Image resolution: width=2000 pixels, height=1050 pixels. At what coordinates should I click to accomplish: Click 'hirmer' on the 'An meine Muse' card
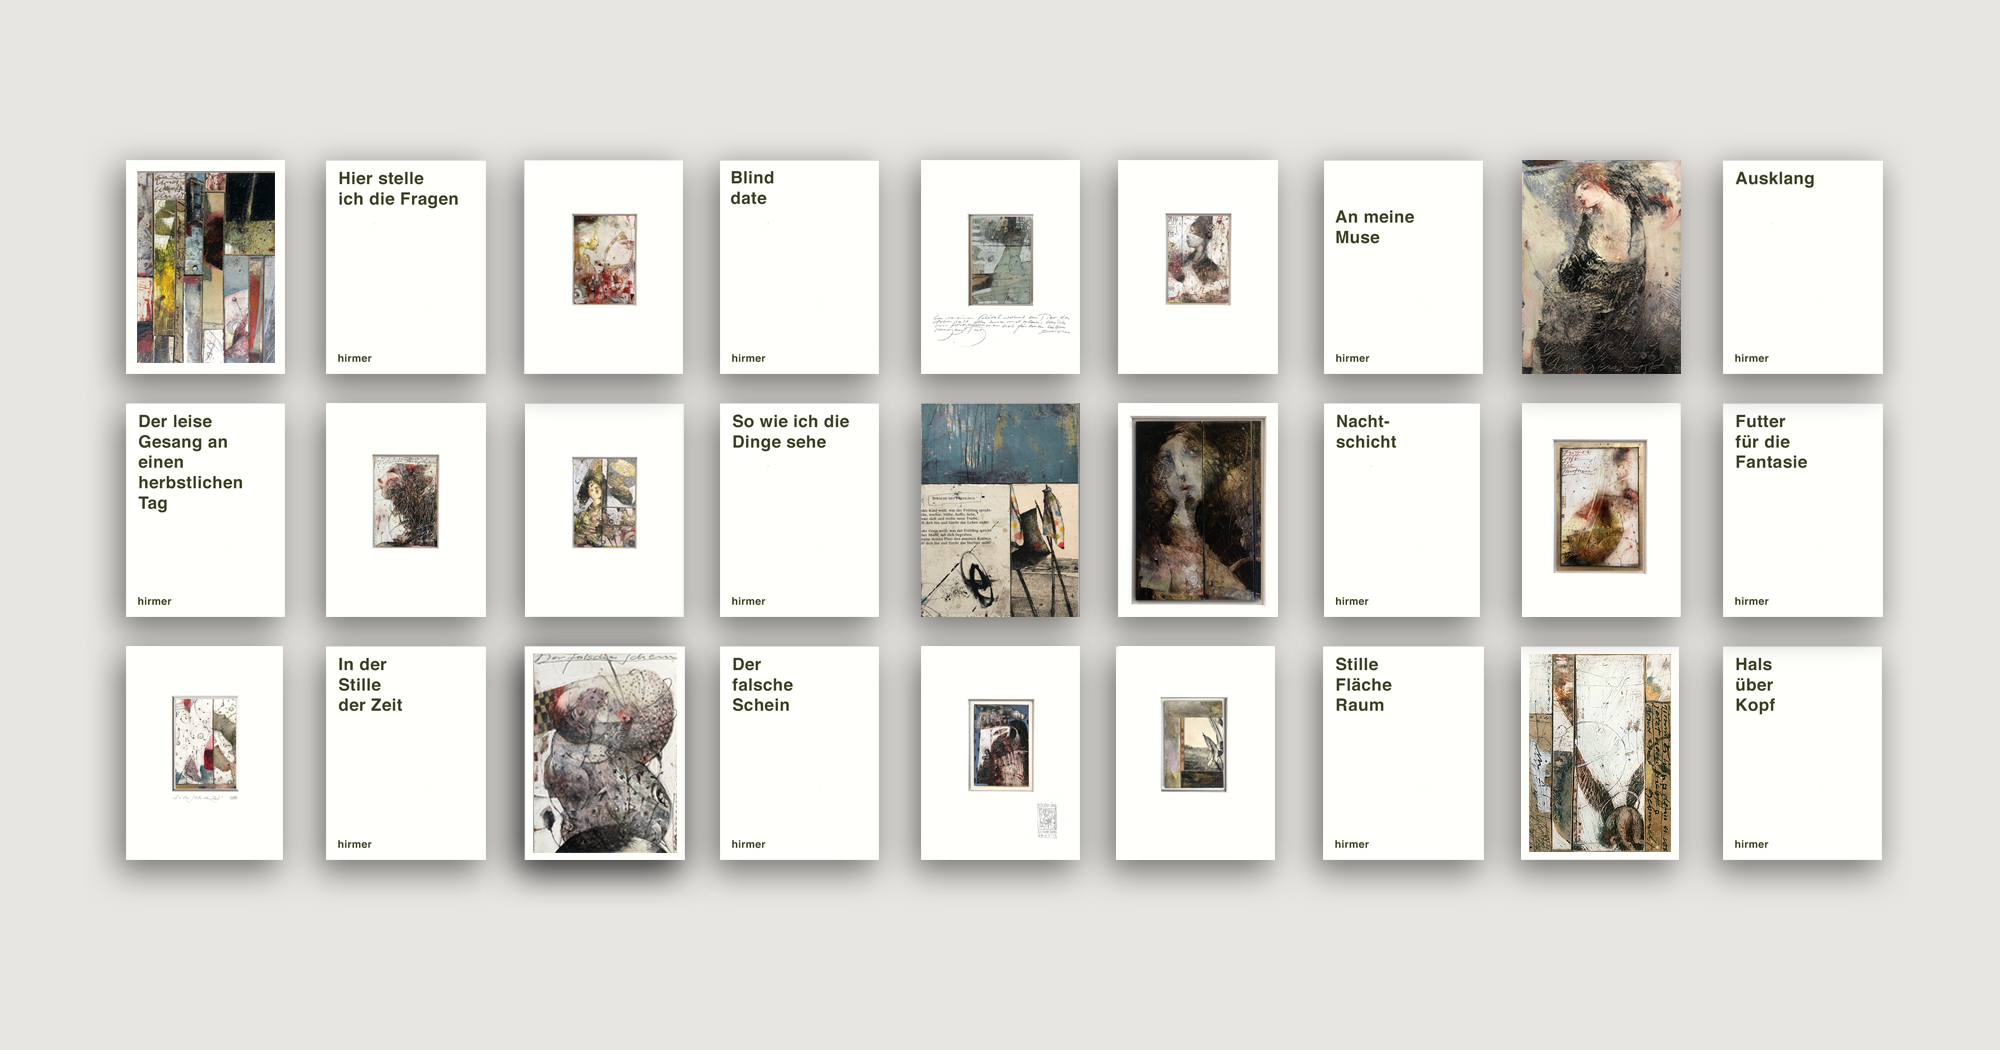pyautogui.click(x=1352, y=358)
